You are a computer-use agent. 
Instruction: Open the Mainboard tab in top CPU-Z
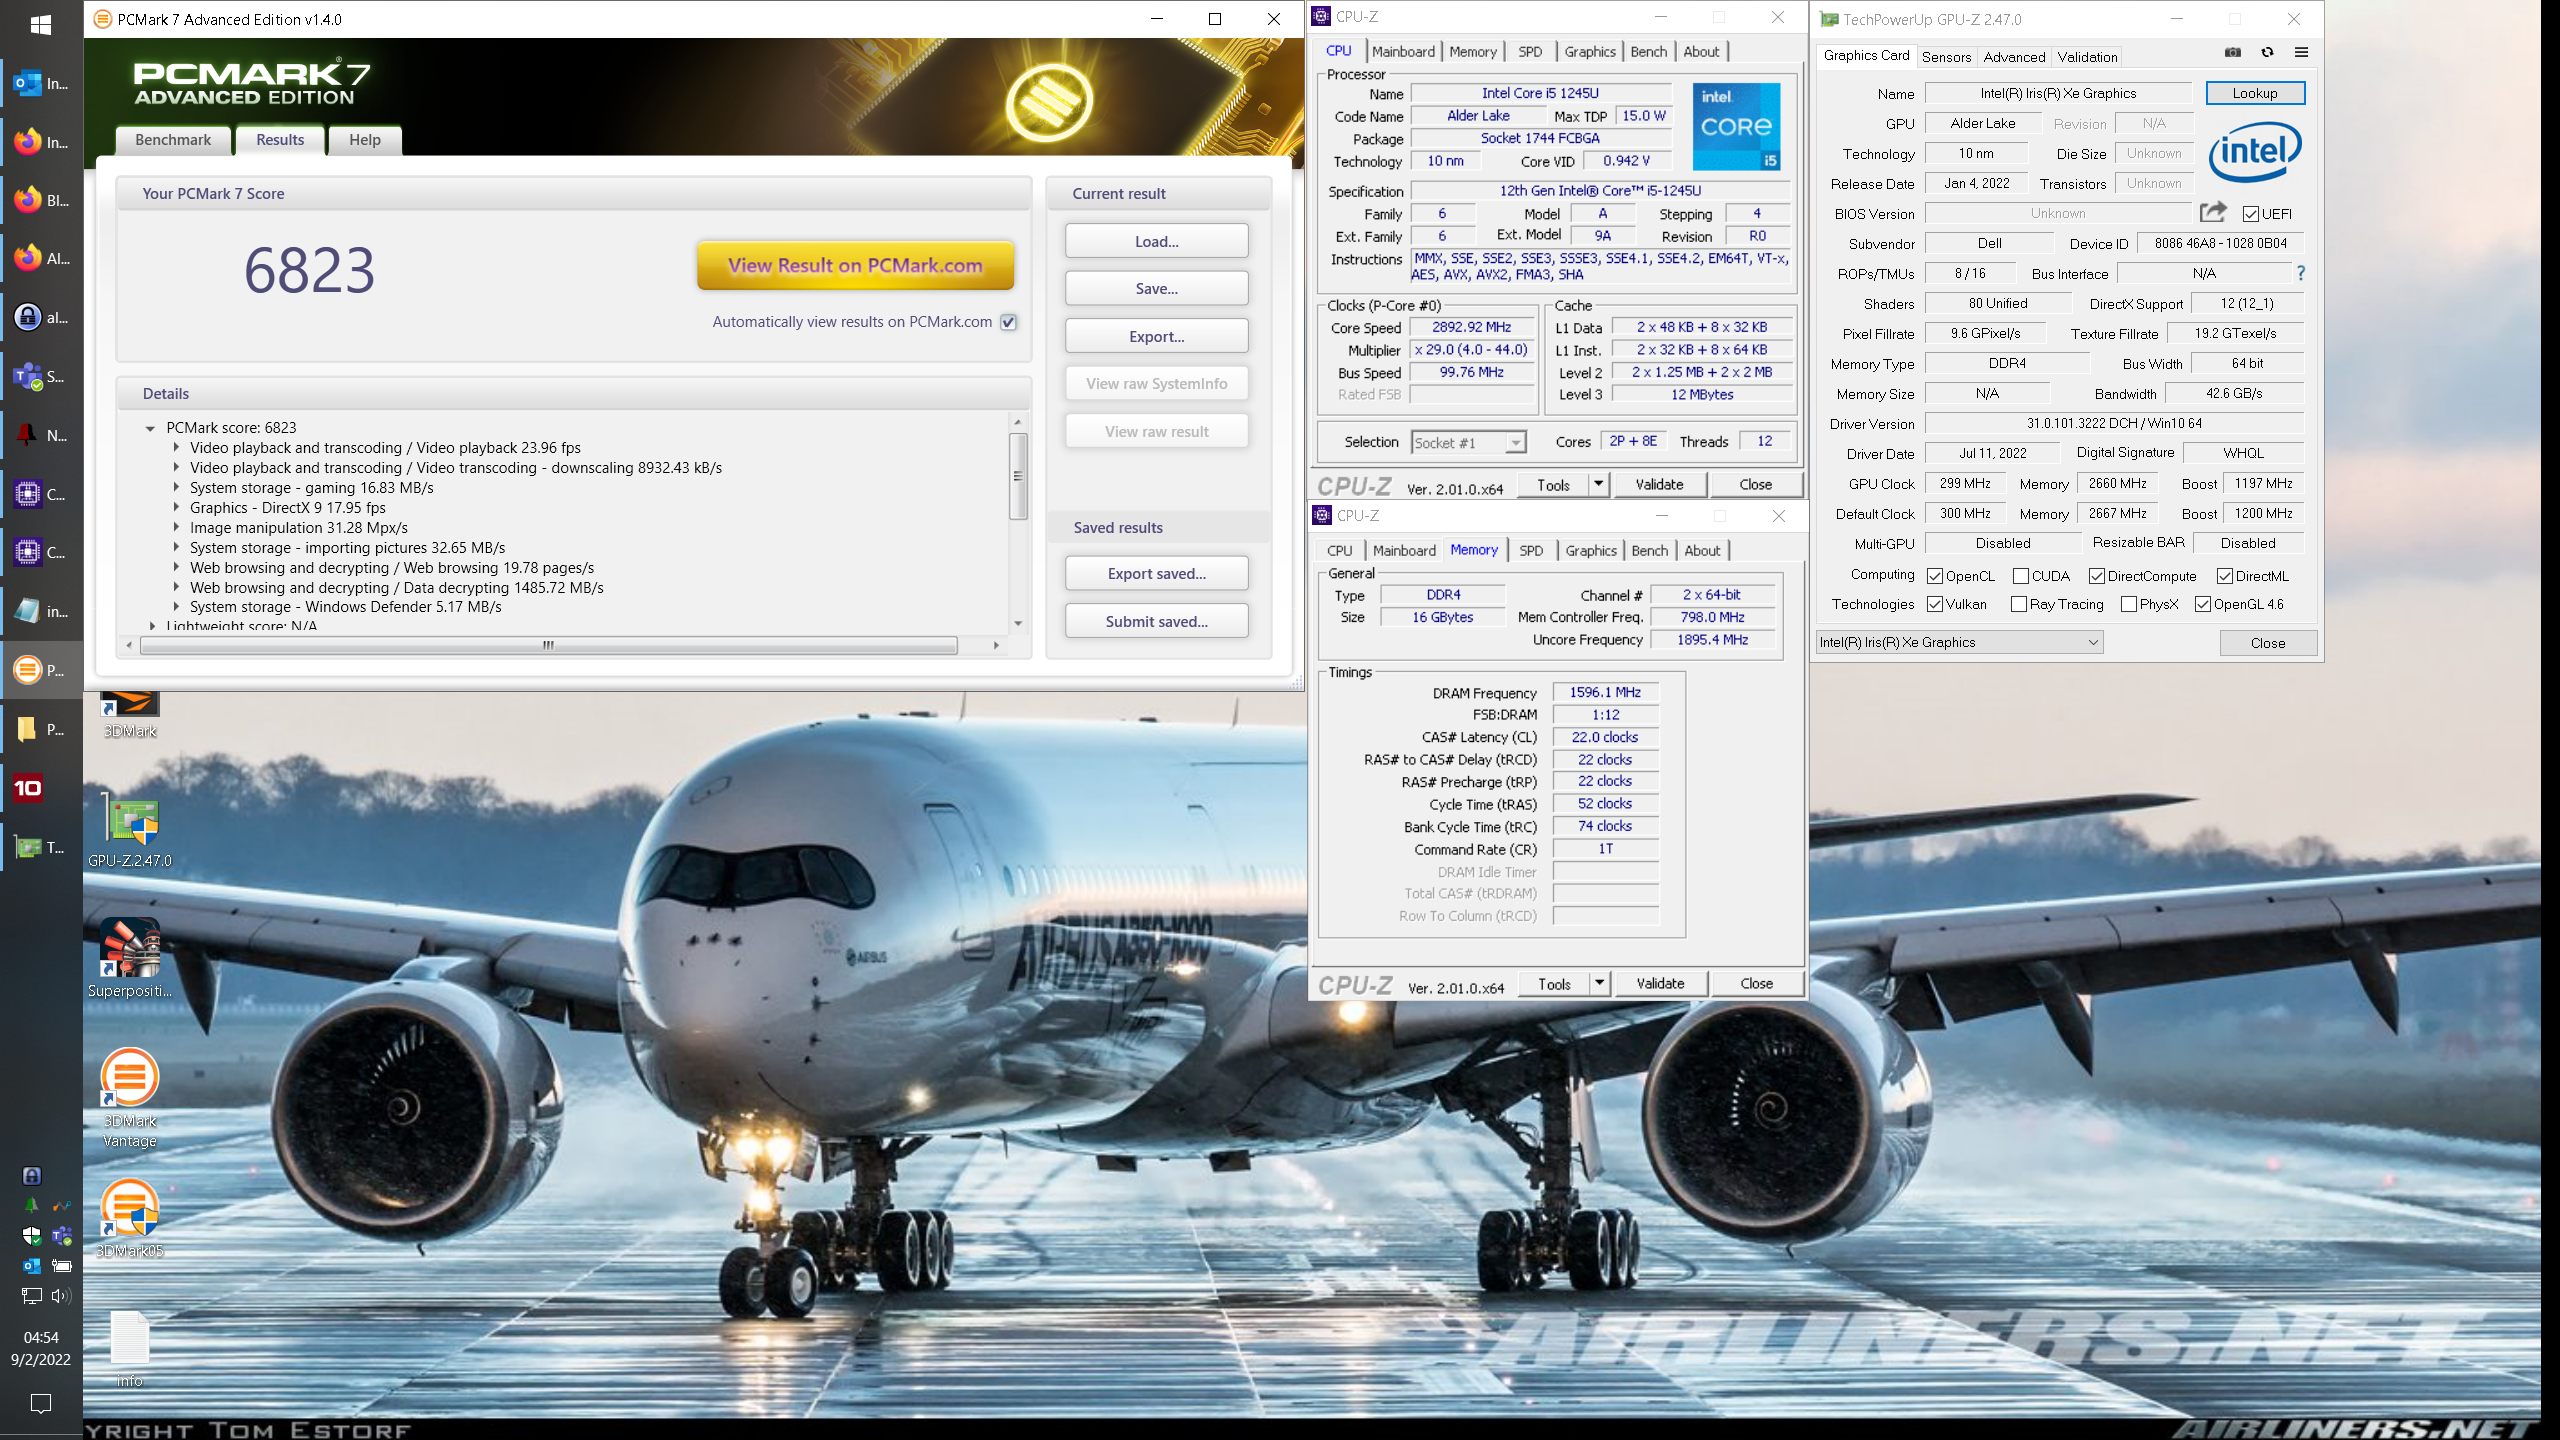(x=1403, y=51)
